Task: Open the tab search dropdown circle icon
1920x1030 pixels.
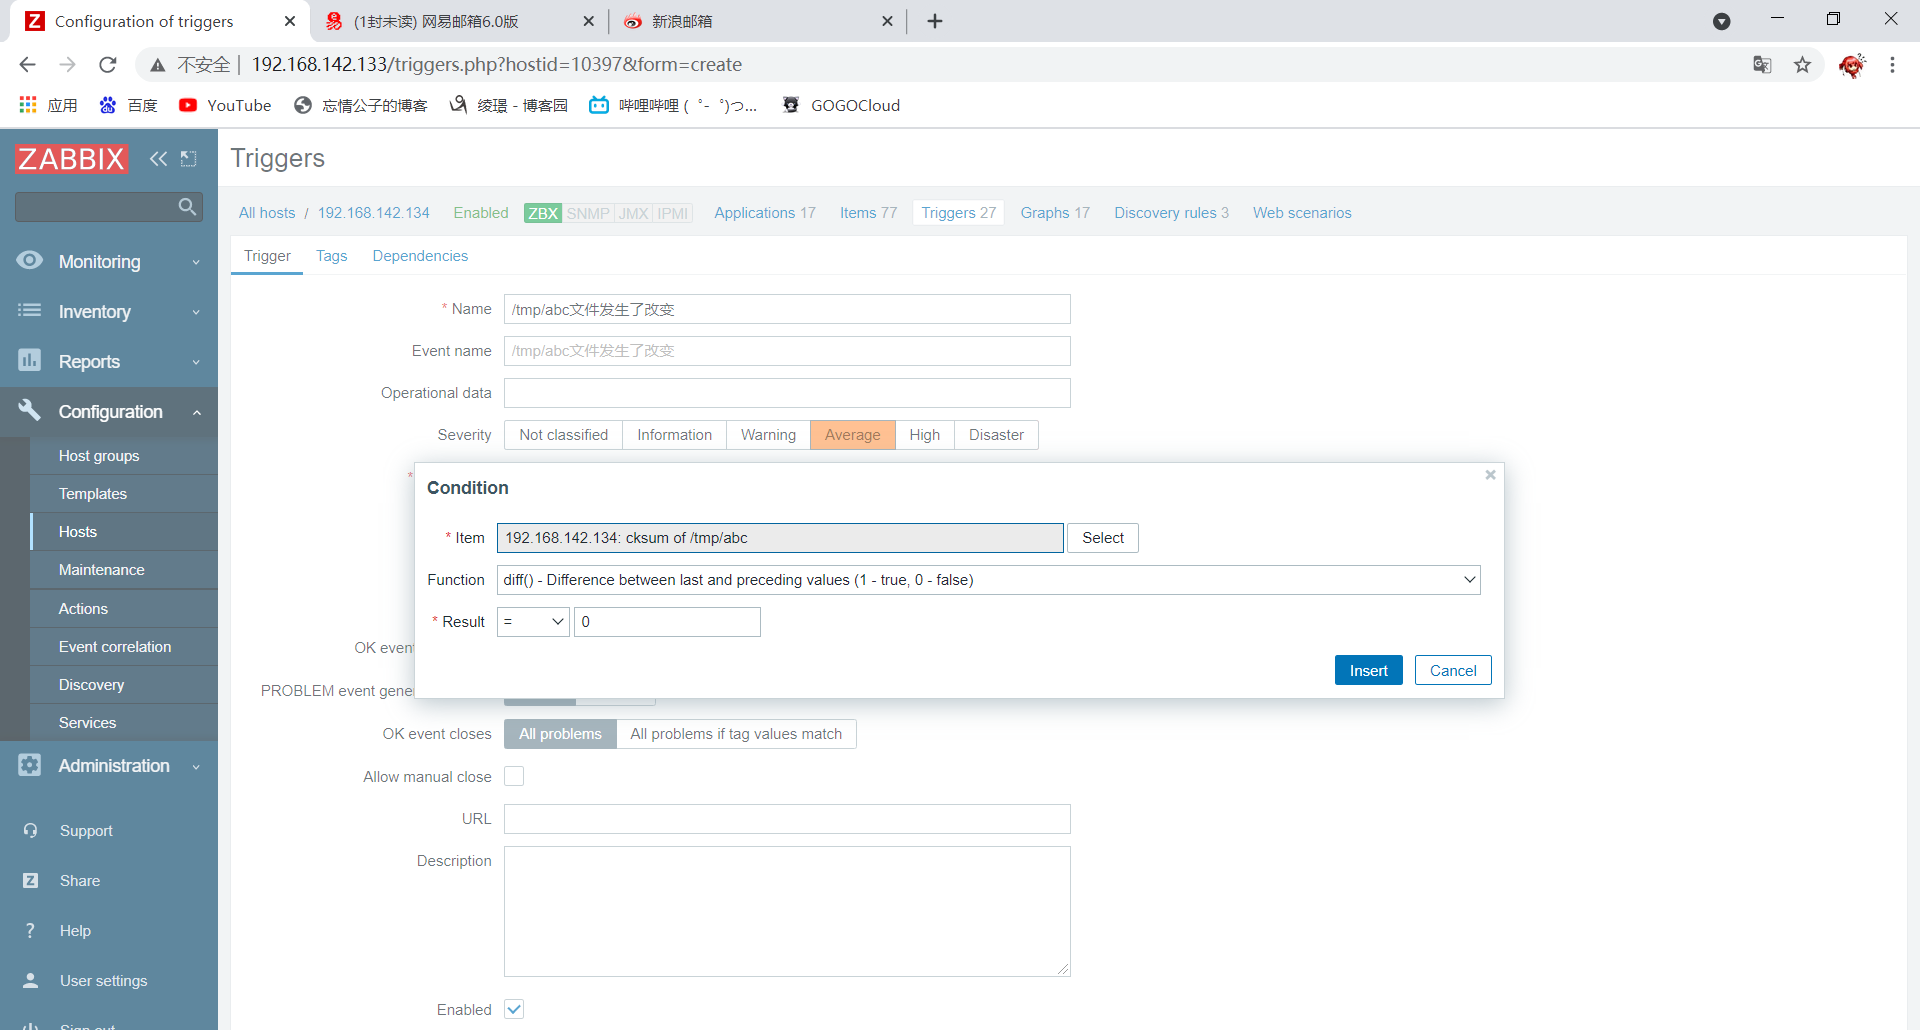Action: click(1721, 21)
